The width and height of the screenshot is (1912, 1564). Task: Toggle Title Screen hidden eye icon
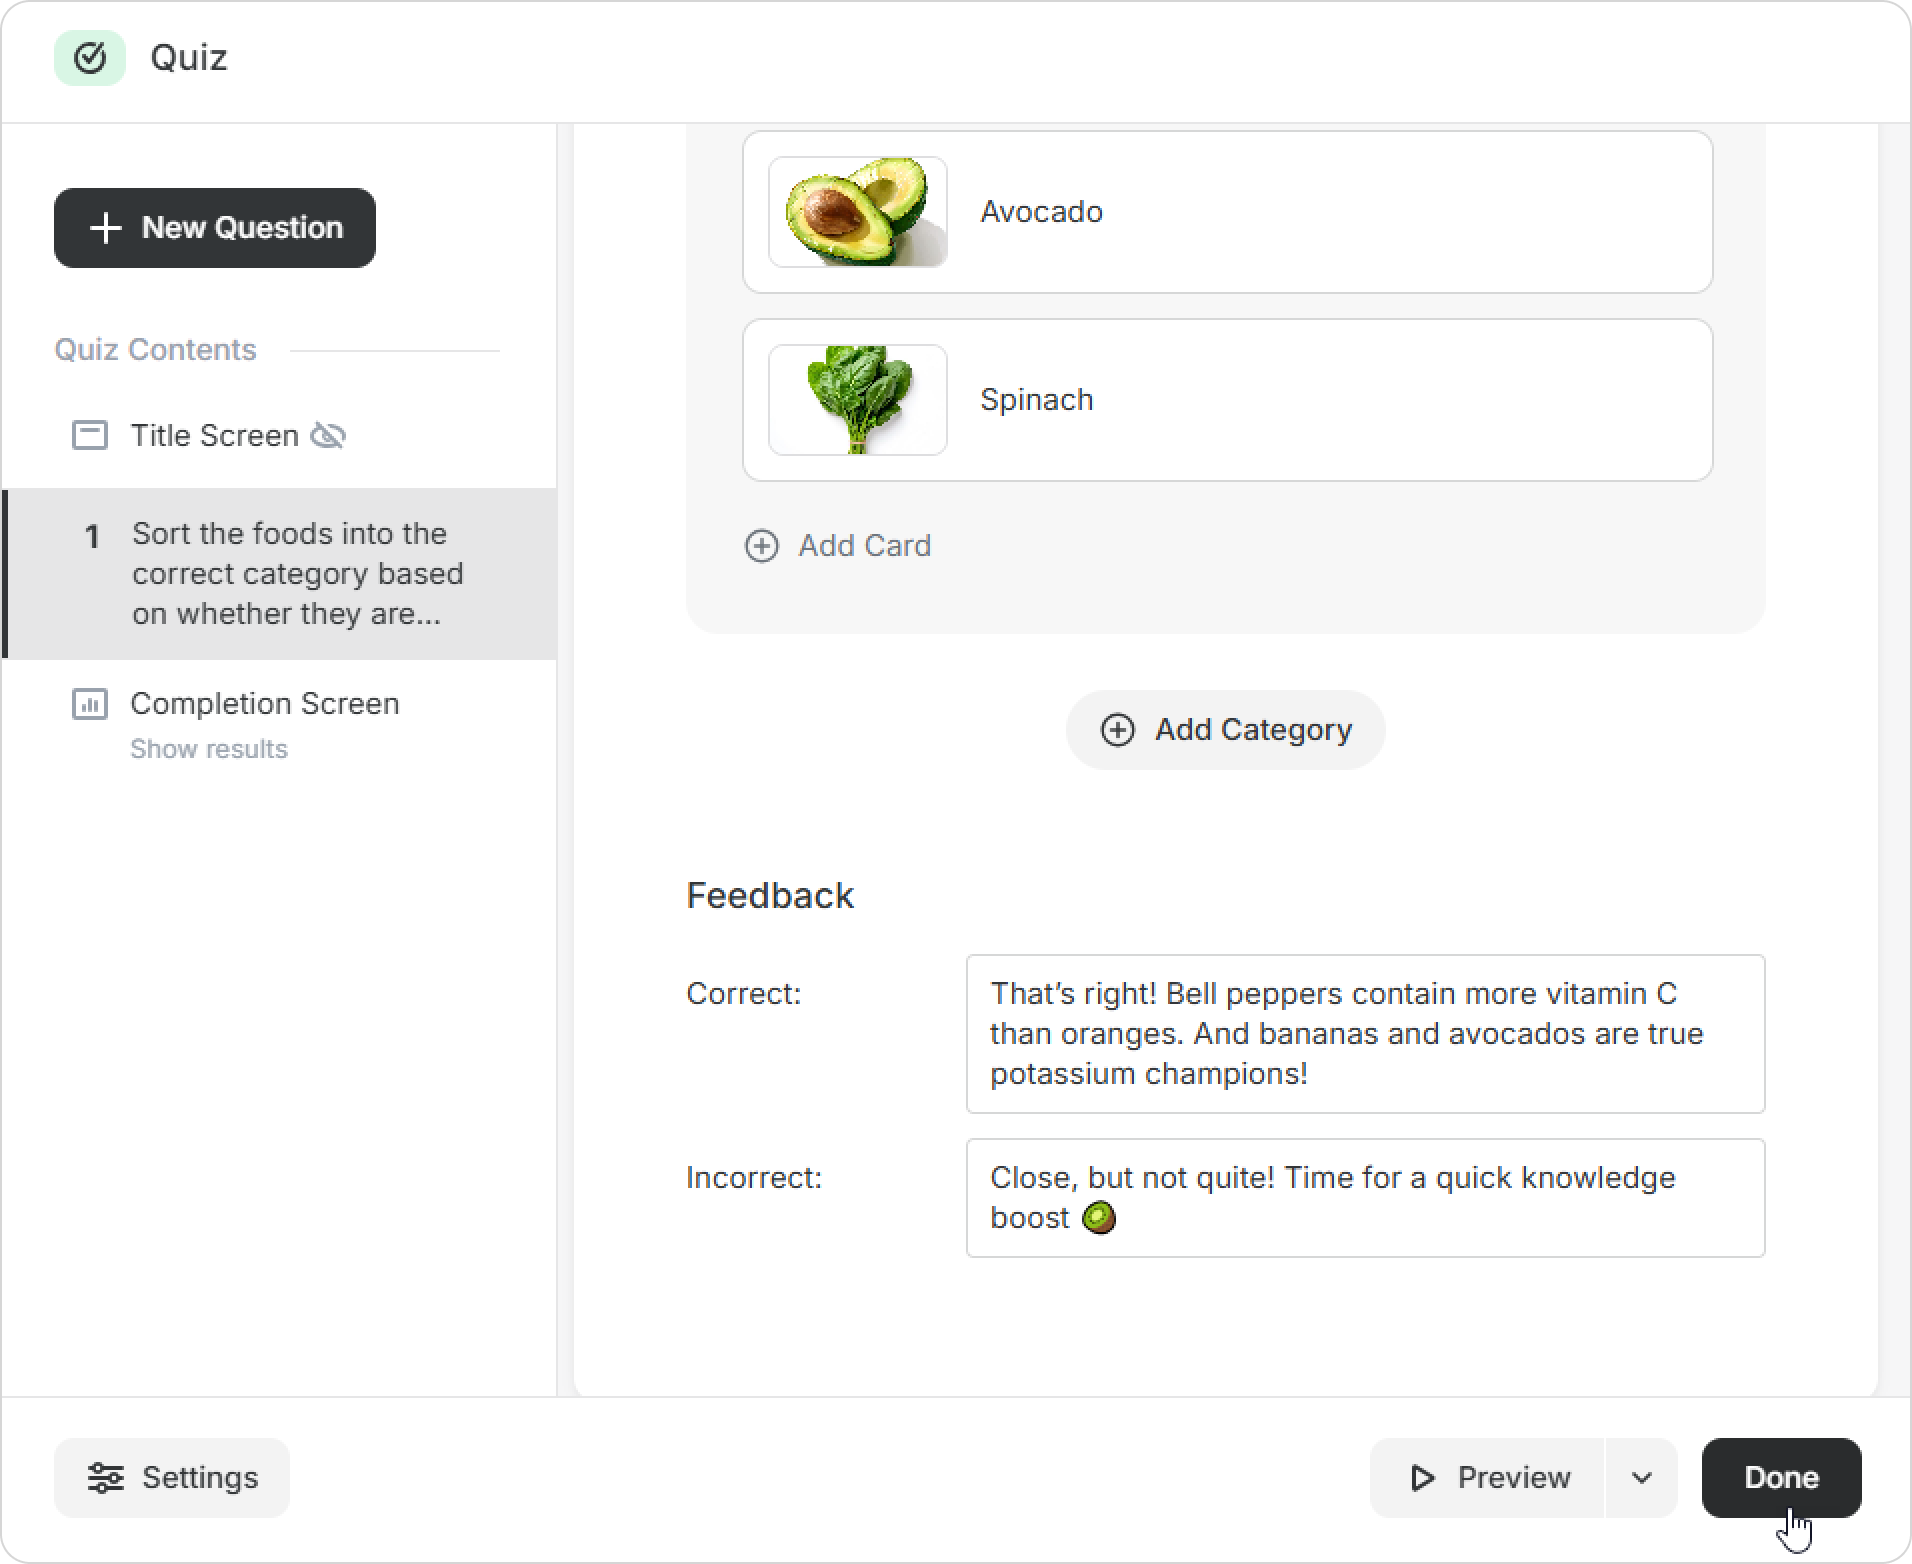click(328, 436)
